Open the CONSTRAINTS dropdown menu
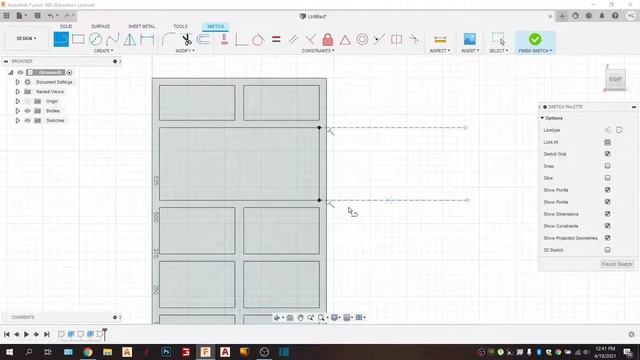The height and width of the screenshot is (360, 640). pyautogui.click(x=318, y=51)
